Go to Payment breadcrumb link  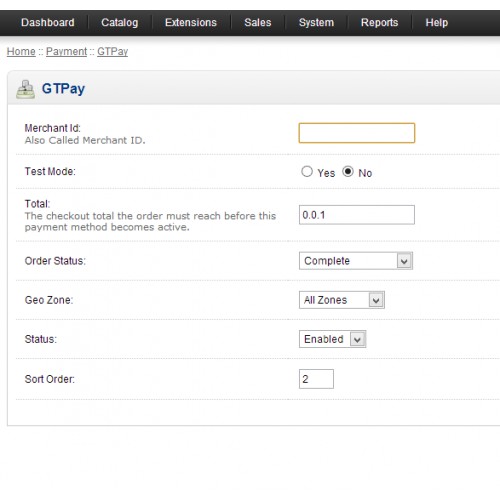tap(66, 52)
